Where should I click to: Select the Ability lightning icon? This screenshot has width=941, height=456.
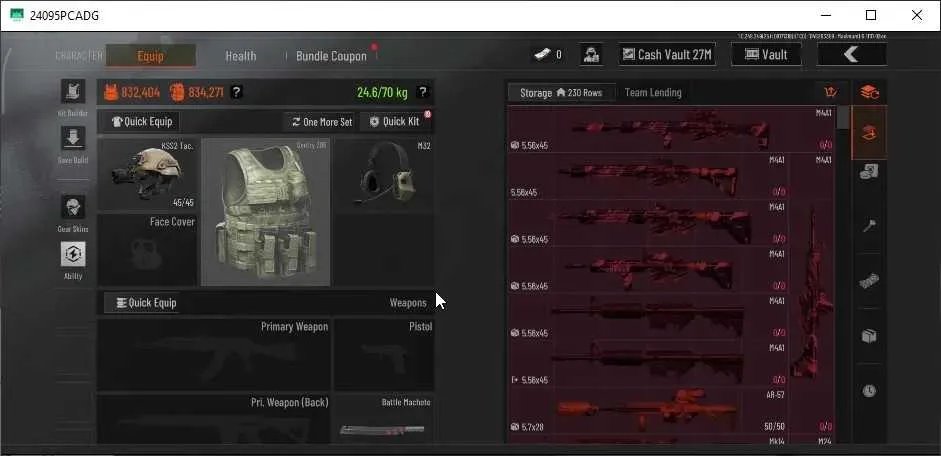(x=73, y=254)
